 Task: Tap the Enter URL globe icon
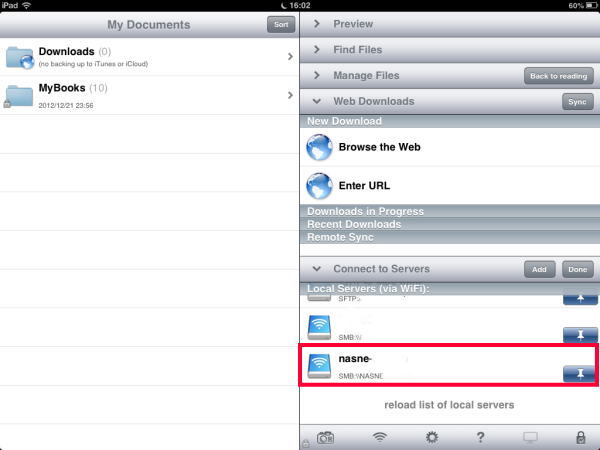pyautogui.click(x=319, y=186)
